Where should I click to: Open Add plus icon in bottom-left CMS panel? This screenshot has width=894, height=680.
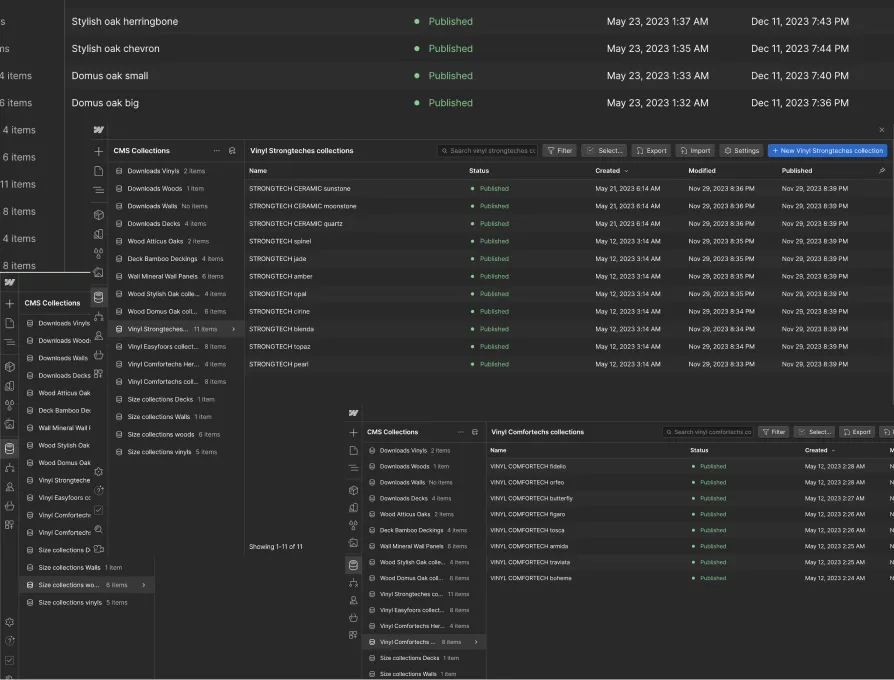point(10,304)
